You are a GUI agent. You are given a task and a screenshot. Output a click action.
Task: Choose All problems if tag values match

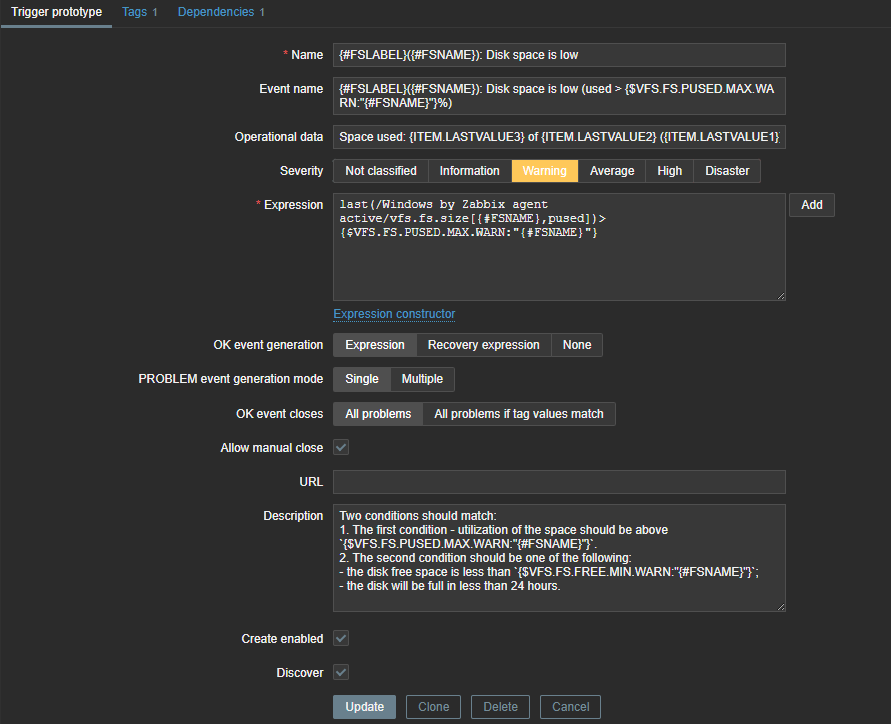(x=518, y=414)
